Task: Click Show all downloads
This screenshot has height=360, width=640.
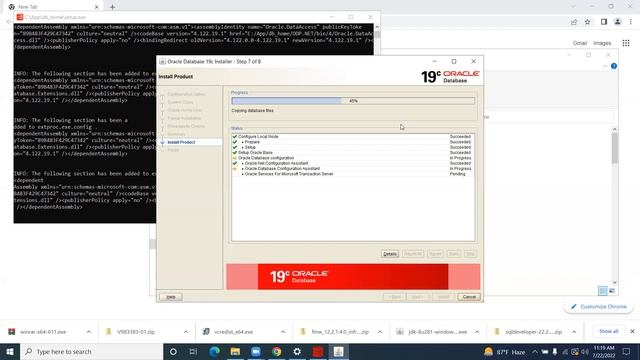Action: click(609, 331)
